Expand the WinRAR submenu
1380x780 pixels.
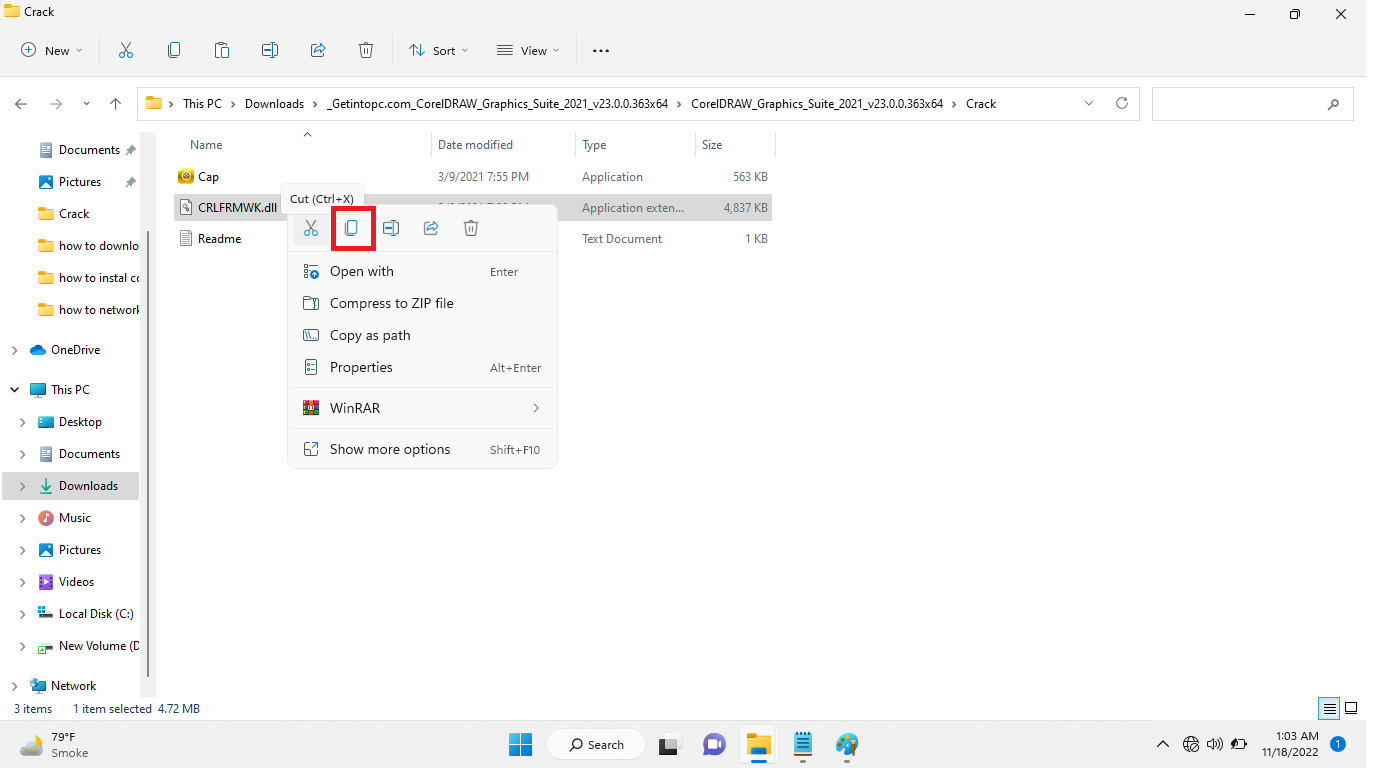(x=536, y=408)
